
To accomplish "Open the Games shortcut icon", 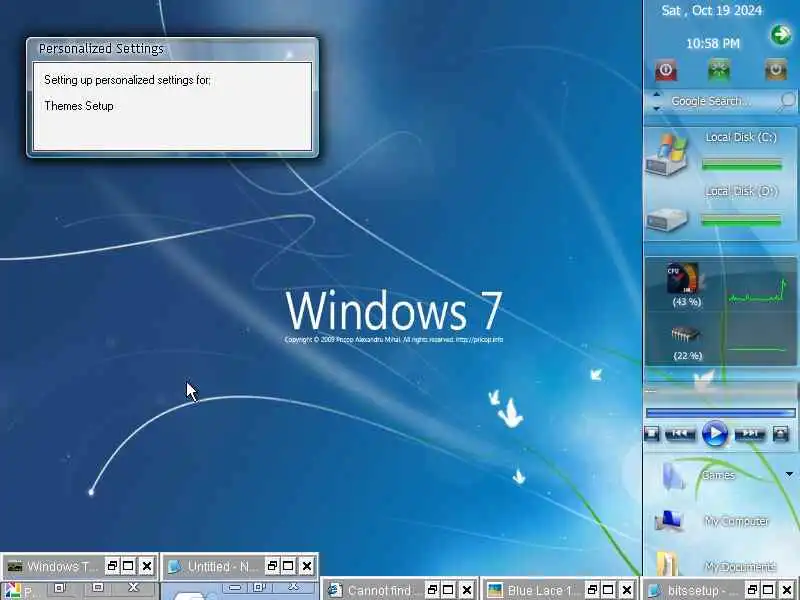I will click(x=673, y=476).
